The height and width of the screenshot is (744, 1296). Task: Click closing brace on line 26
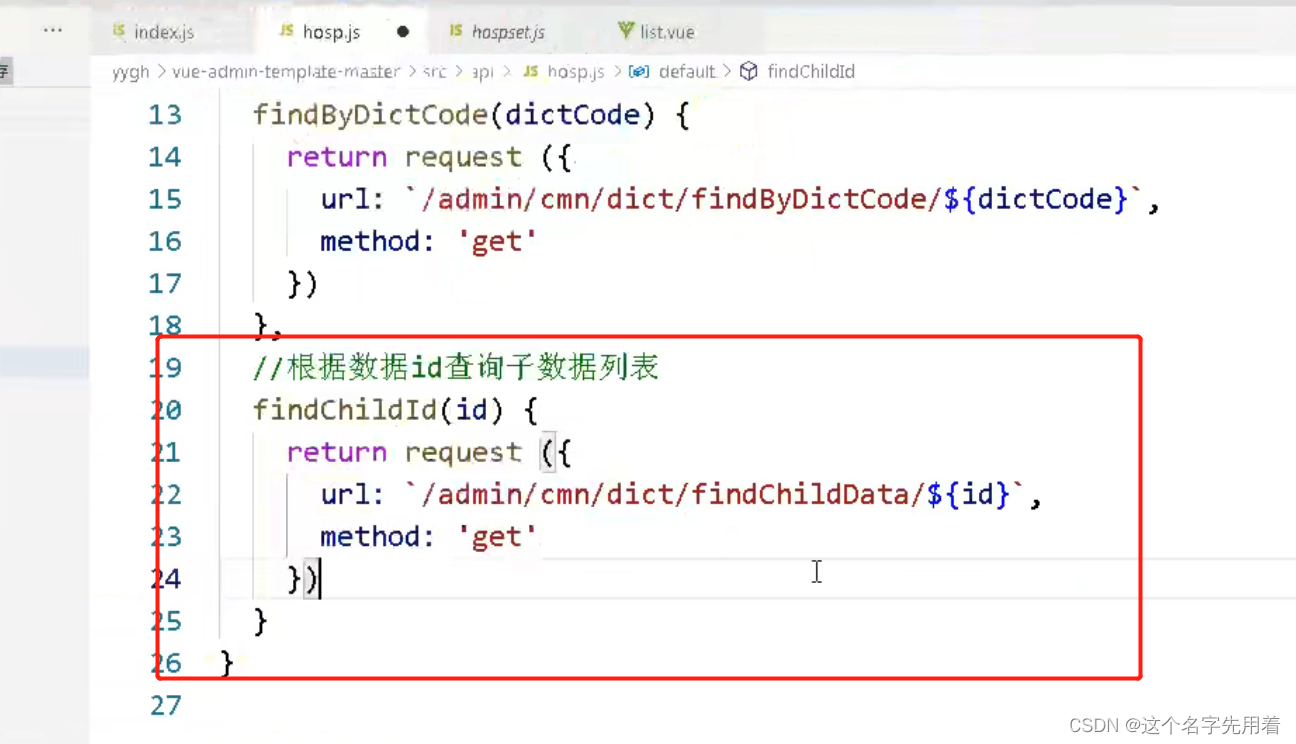(x=227, y=663)
